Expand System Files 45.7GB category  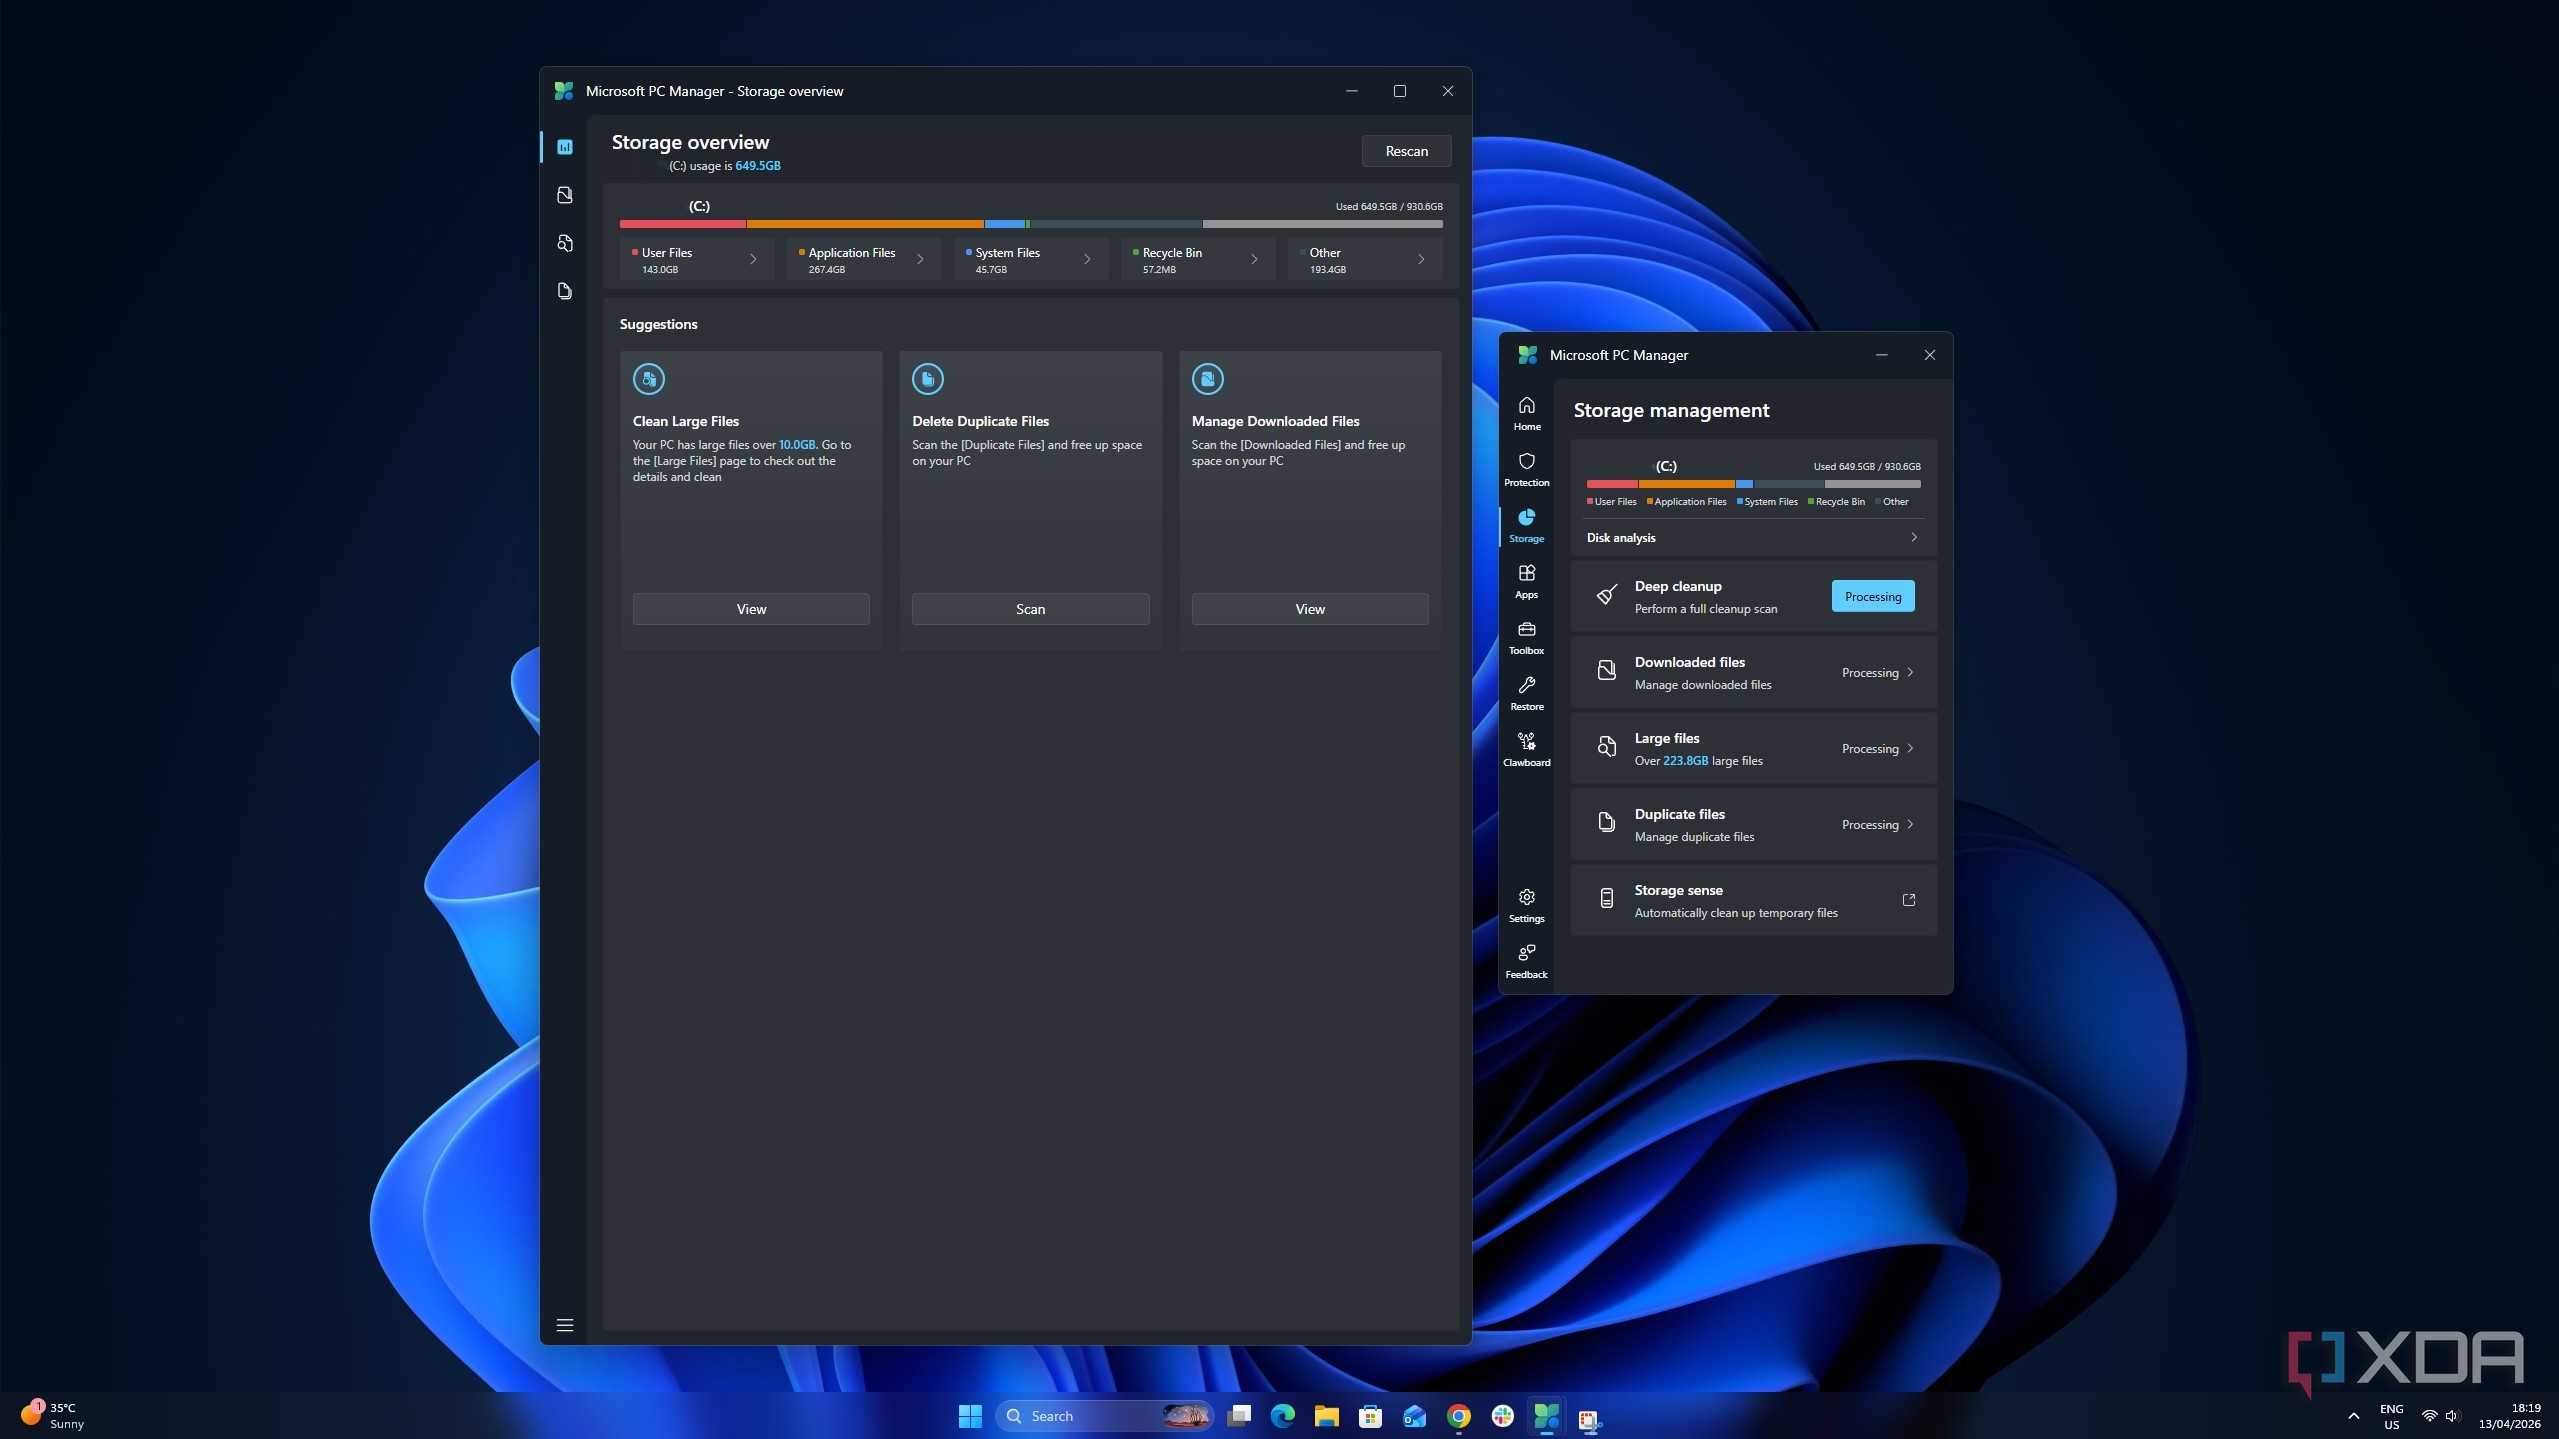click(x=1031, y=260)
